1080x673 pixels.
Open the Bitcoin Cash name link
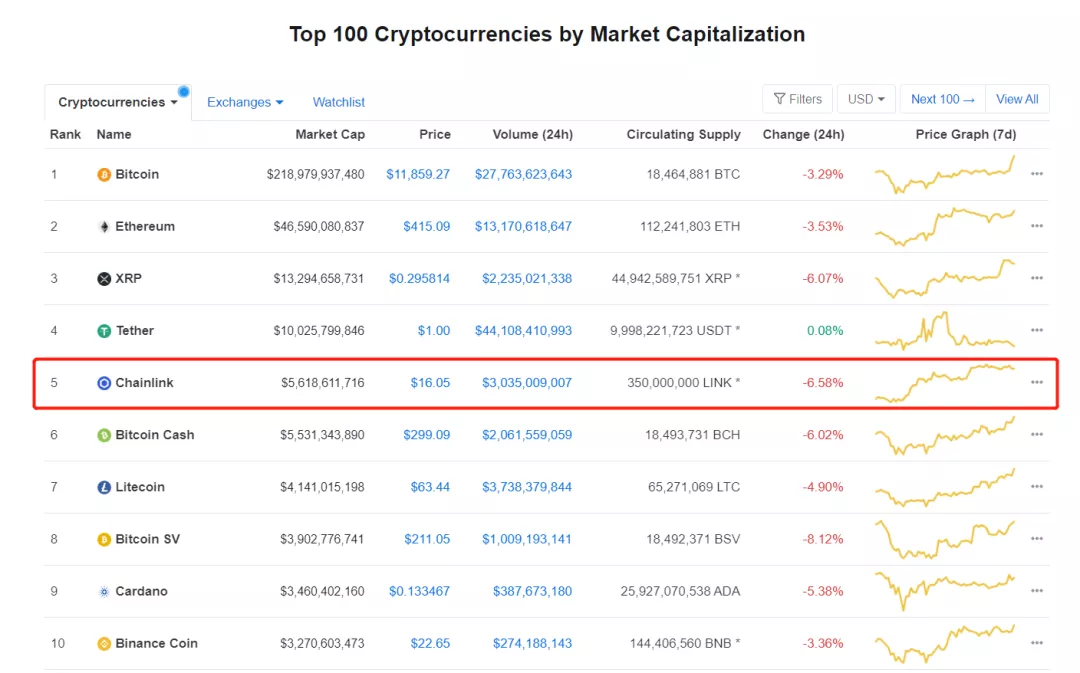[155, 435]
